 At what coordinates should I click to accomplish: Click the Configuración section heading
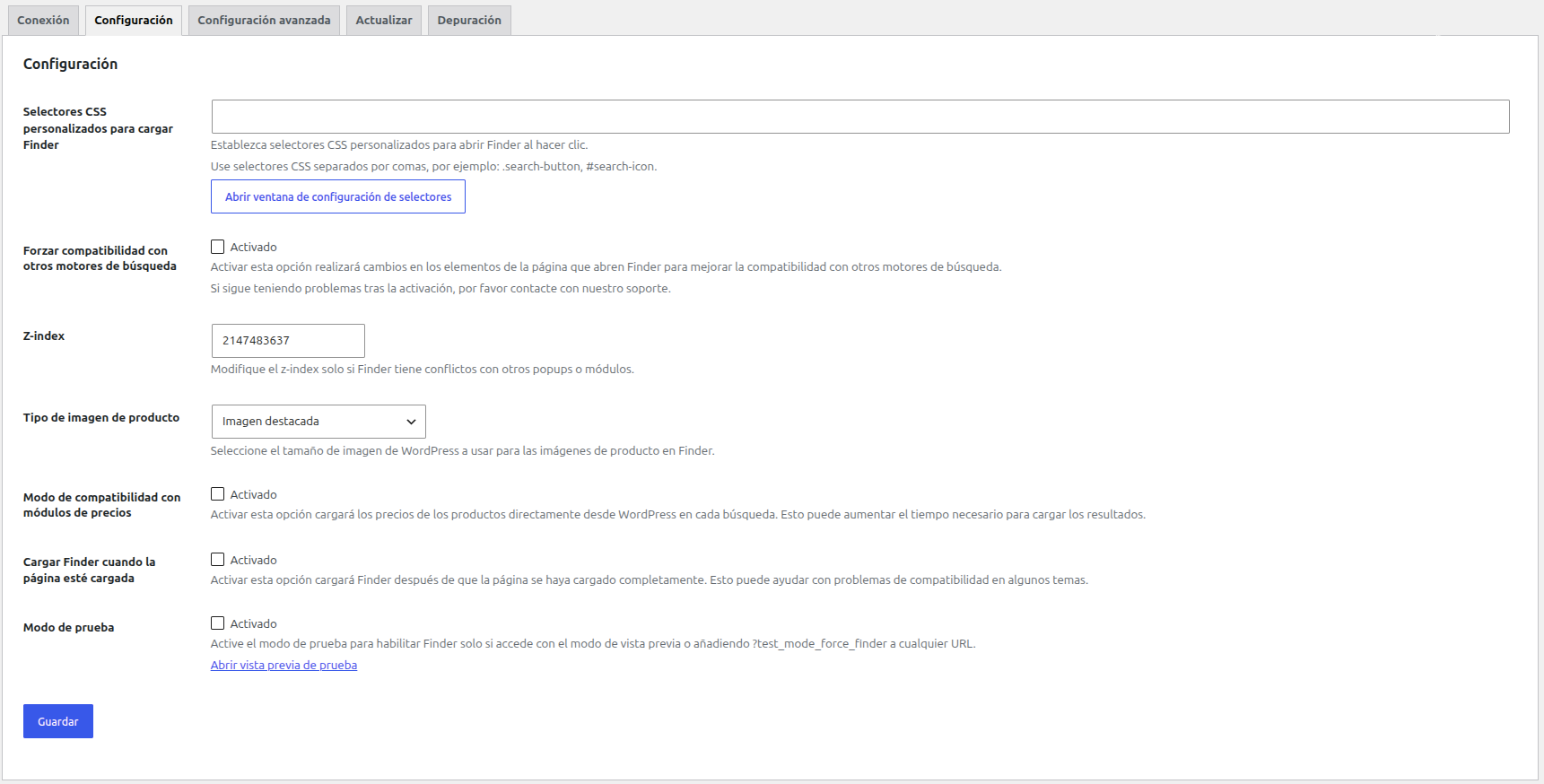[x=71, y=64]
